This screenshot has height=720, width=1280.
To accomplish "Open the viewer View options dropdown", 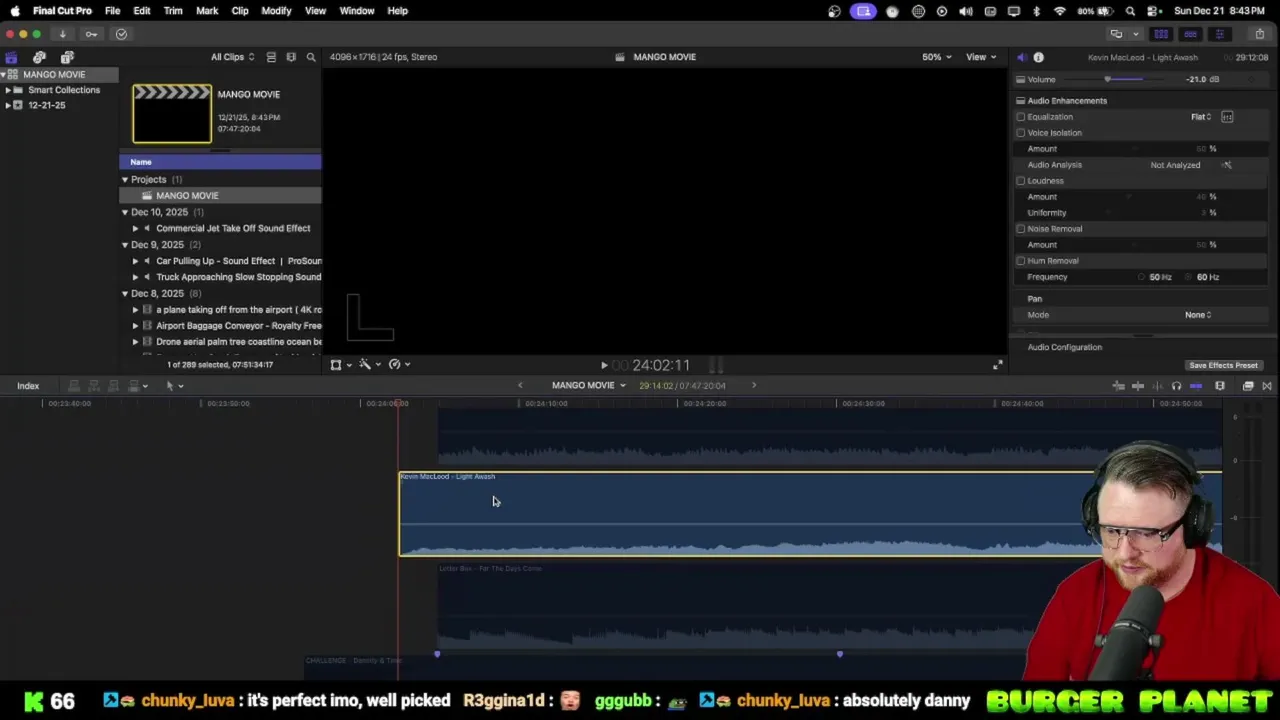I will click(x=981, y=57).
